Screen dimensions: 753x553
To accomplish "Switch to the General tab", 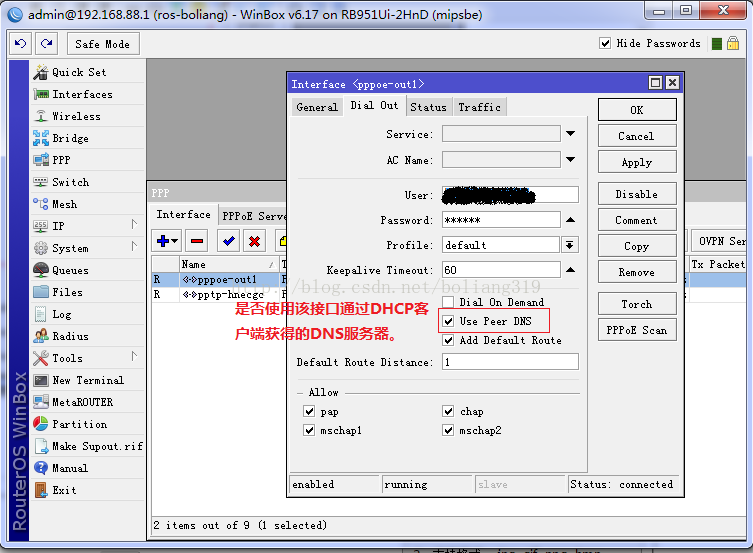I will tap(316, 107).
